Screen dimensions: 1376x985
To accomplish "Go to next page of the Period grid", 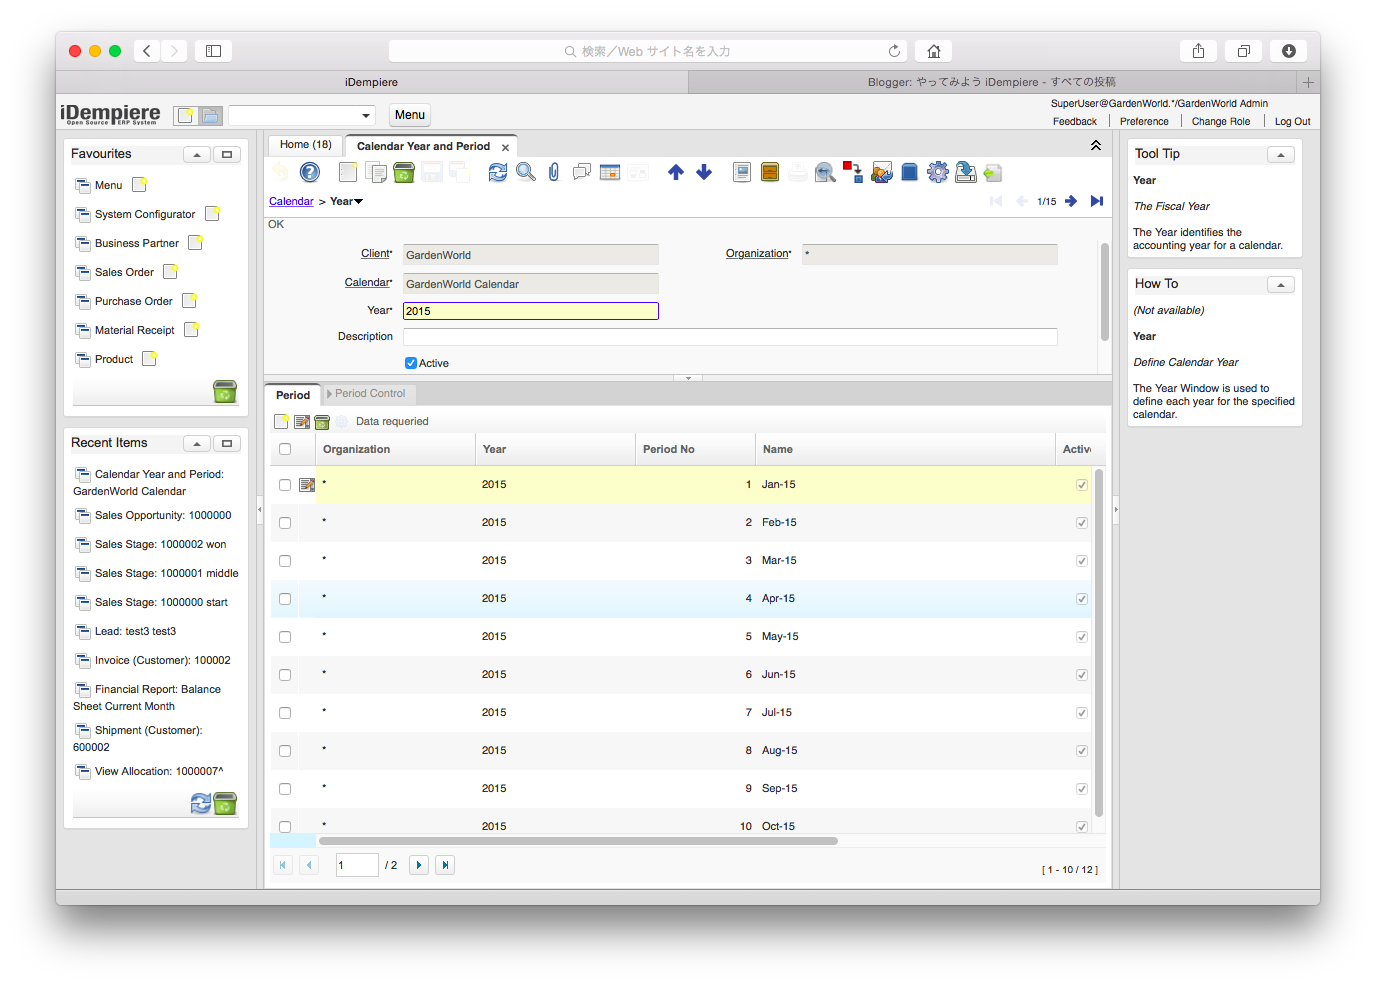I will [419, 865].
